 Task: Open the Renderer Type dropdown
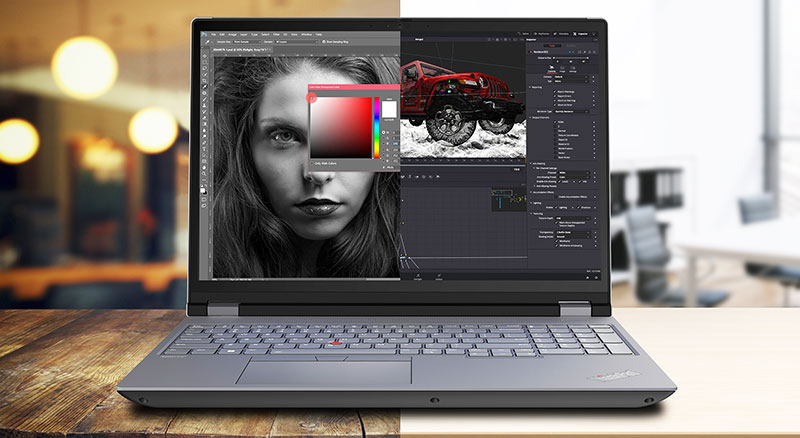tap(571, 111)
